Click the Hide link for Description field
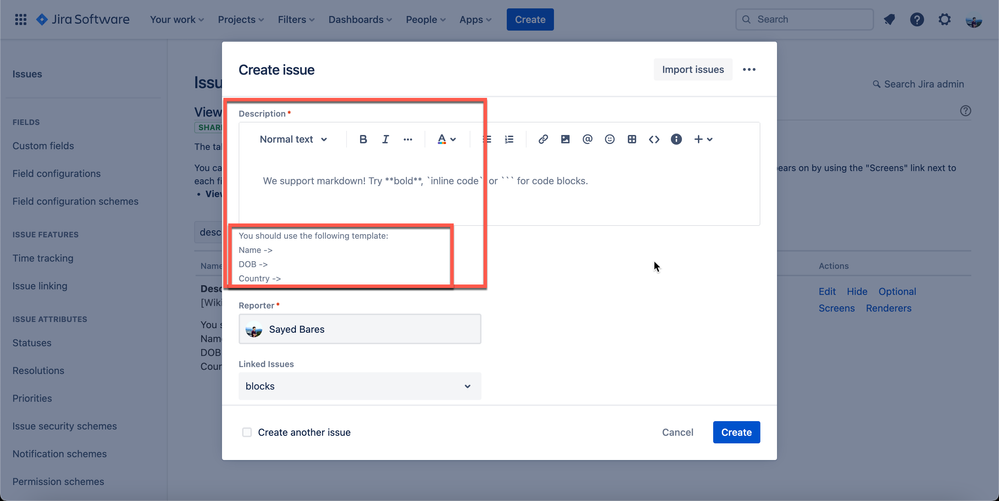999x501 pixels. (x=857, y=291)
